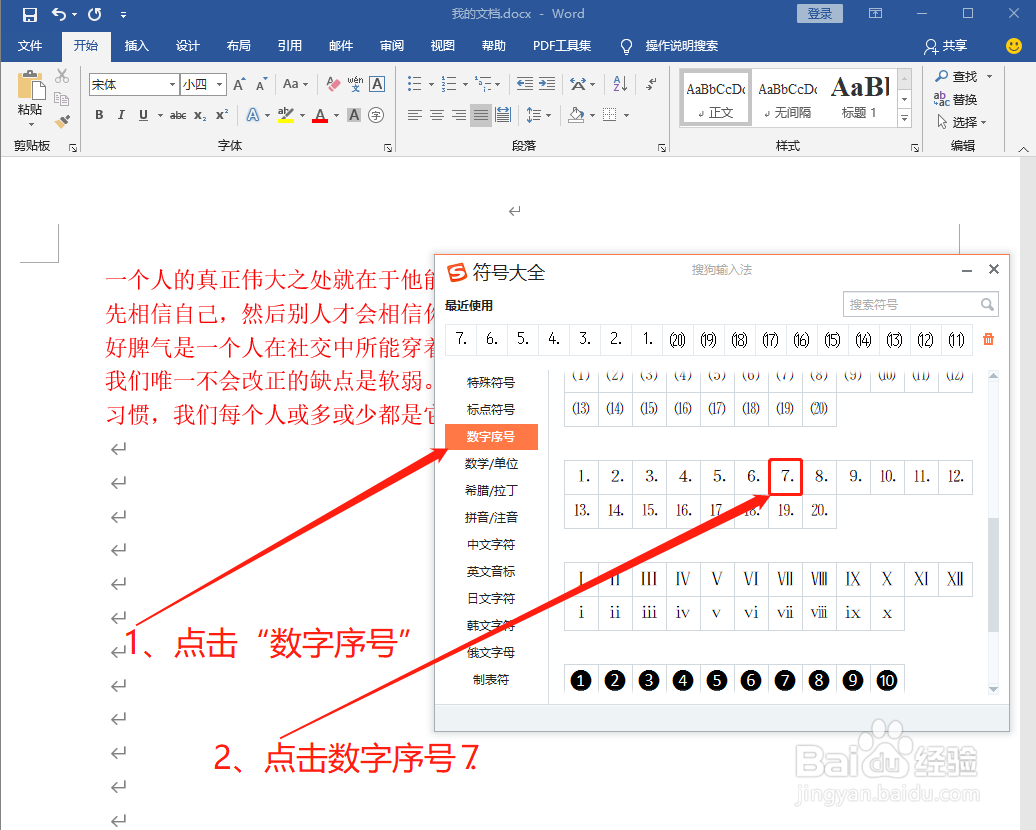Apply center alignment to the paragraph

[436, 116]
